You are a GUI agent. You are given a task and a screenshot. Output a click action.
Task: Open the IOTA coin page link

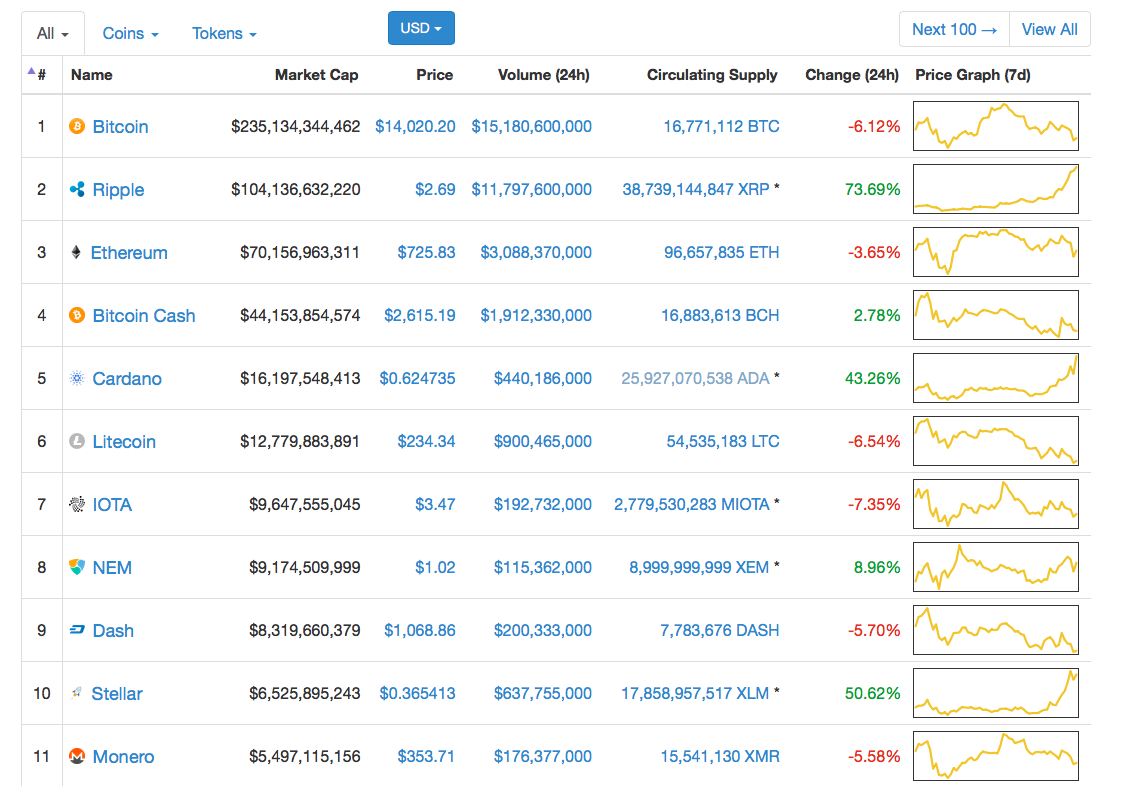(112, 504)
